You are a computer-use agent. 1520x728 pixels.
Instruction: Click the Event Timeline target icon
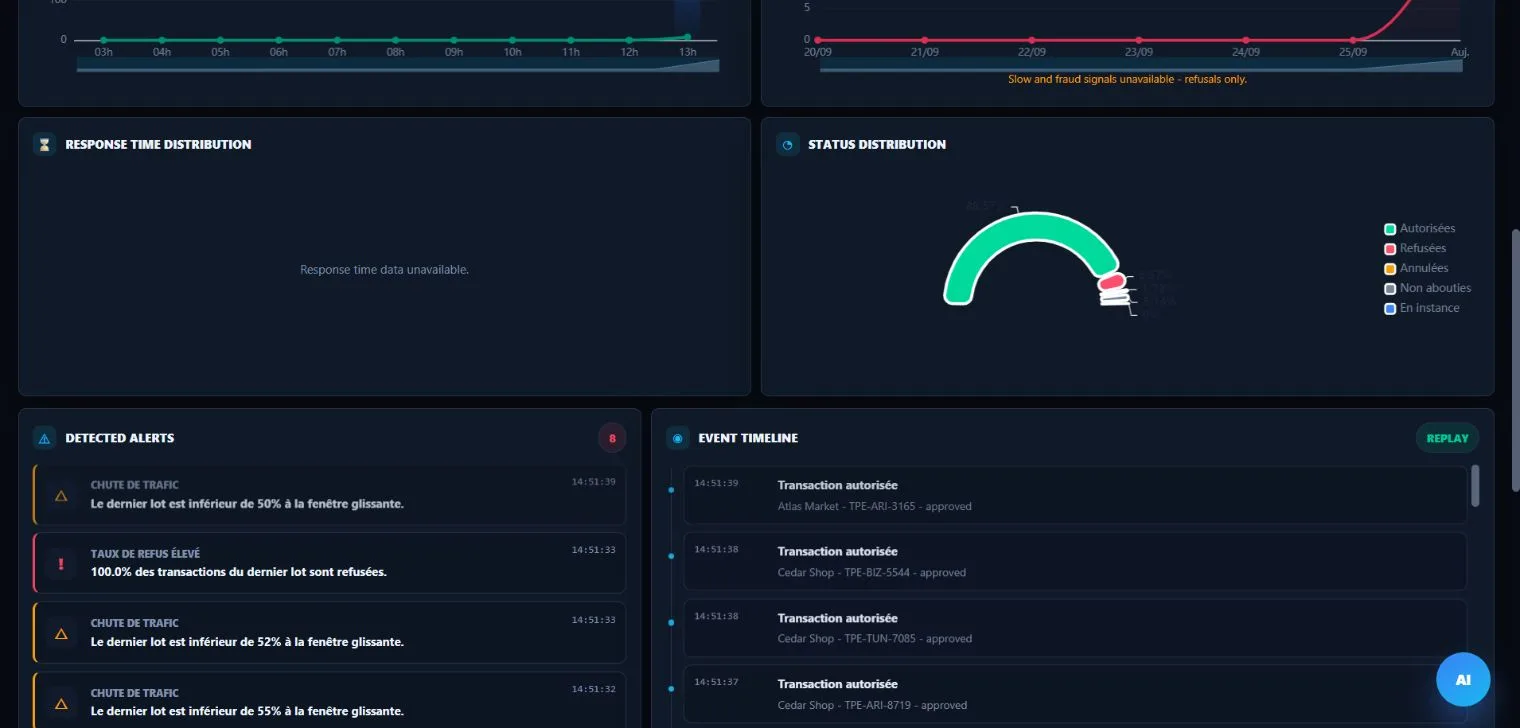pyautogui.click(x=677, y=438)
